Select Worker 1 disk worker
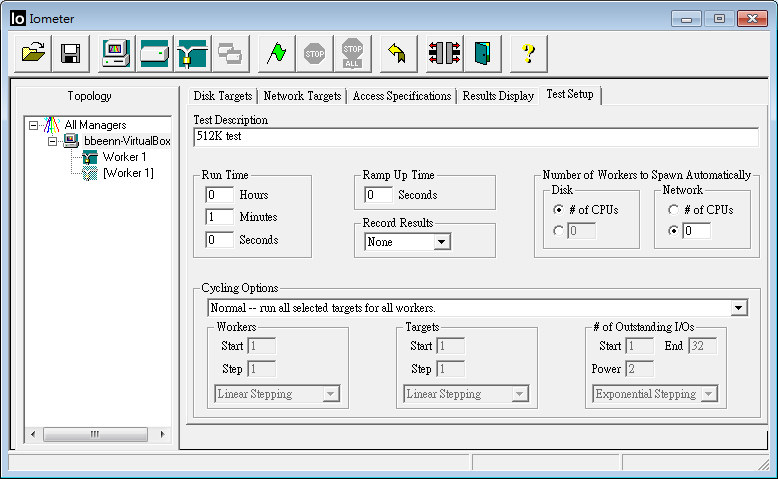 (124, 157)
